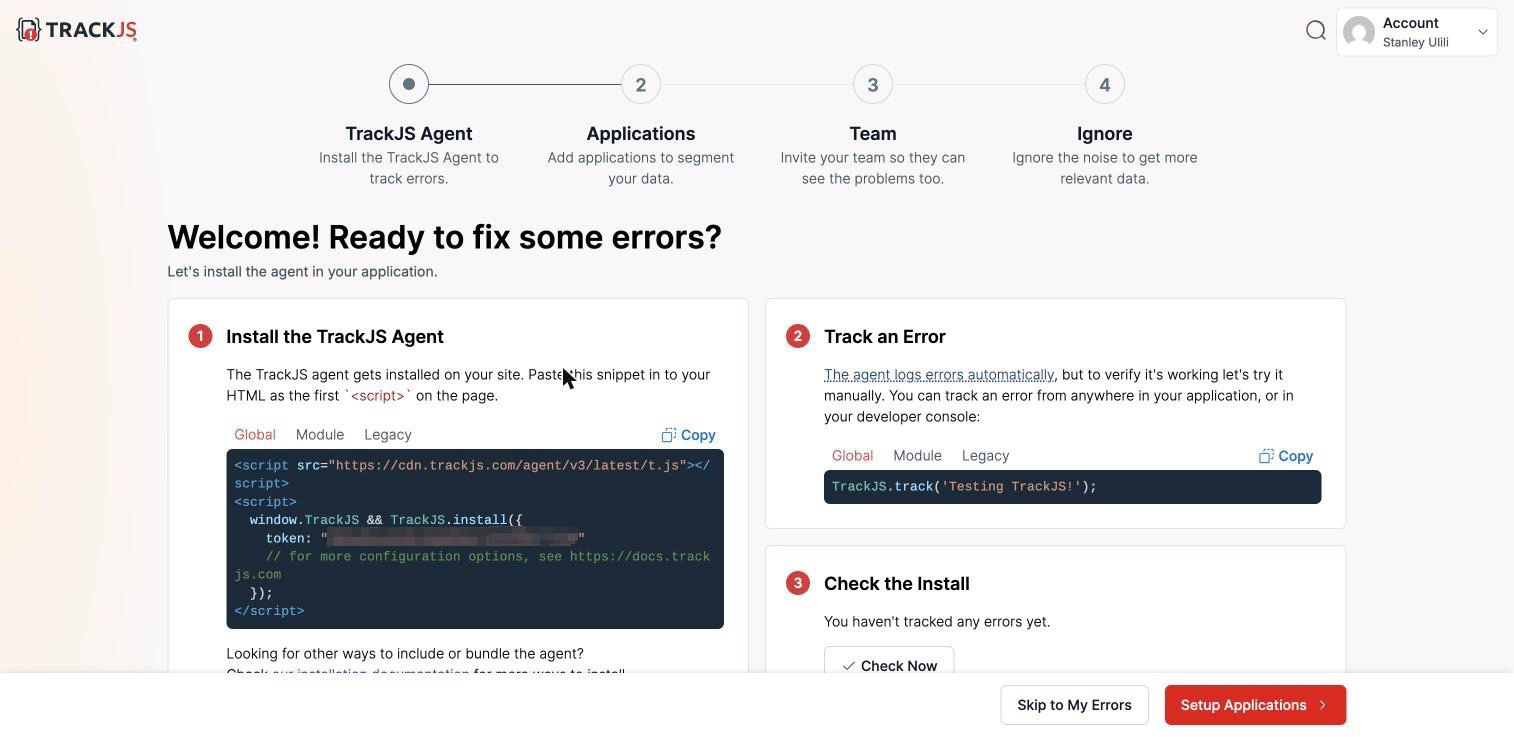Click 'Welcome! Ready to fix some errors?' heading

(x=444, y=237)
